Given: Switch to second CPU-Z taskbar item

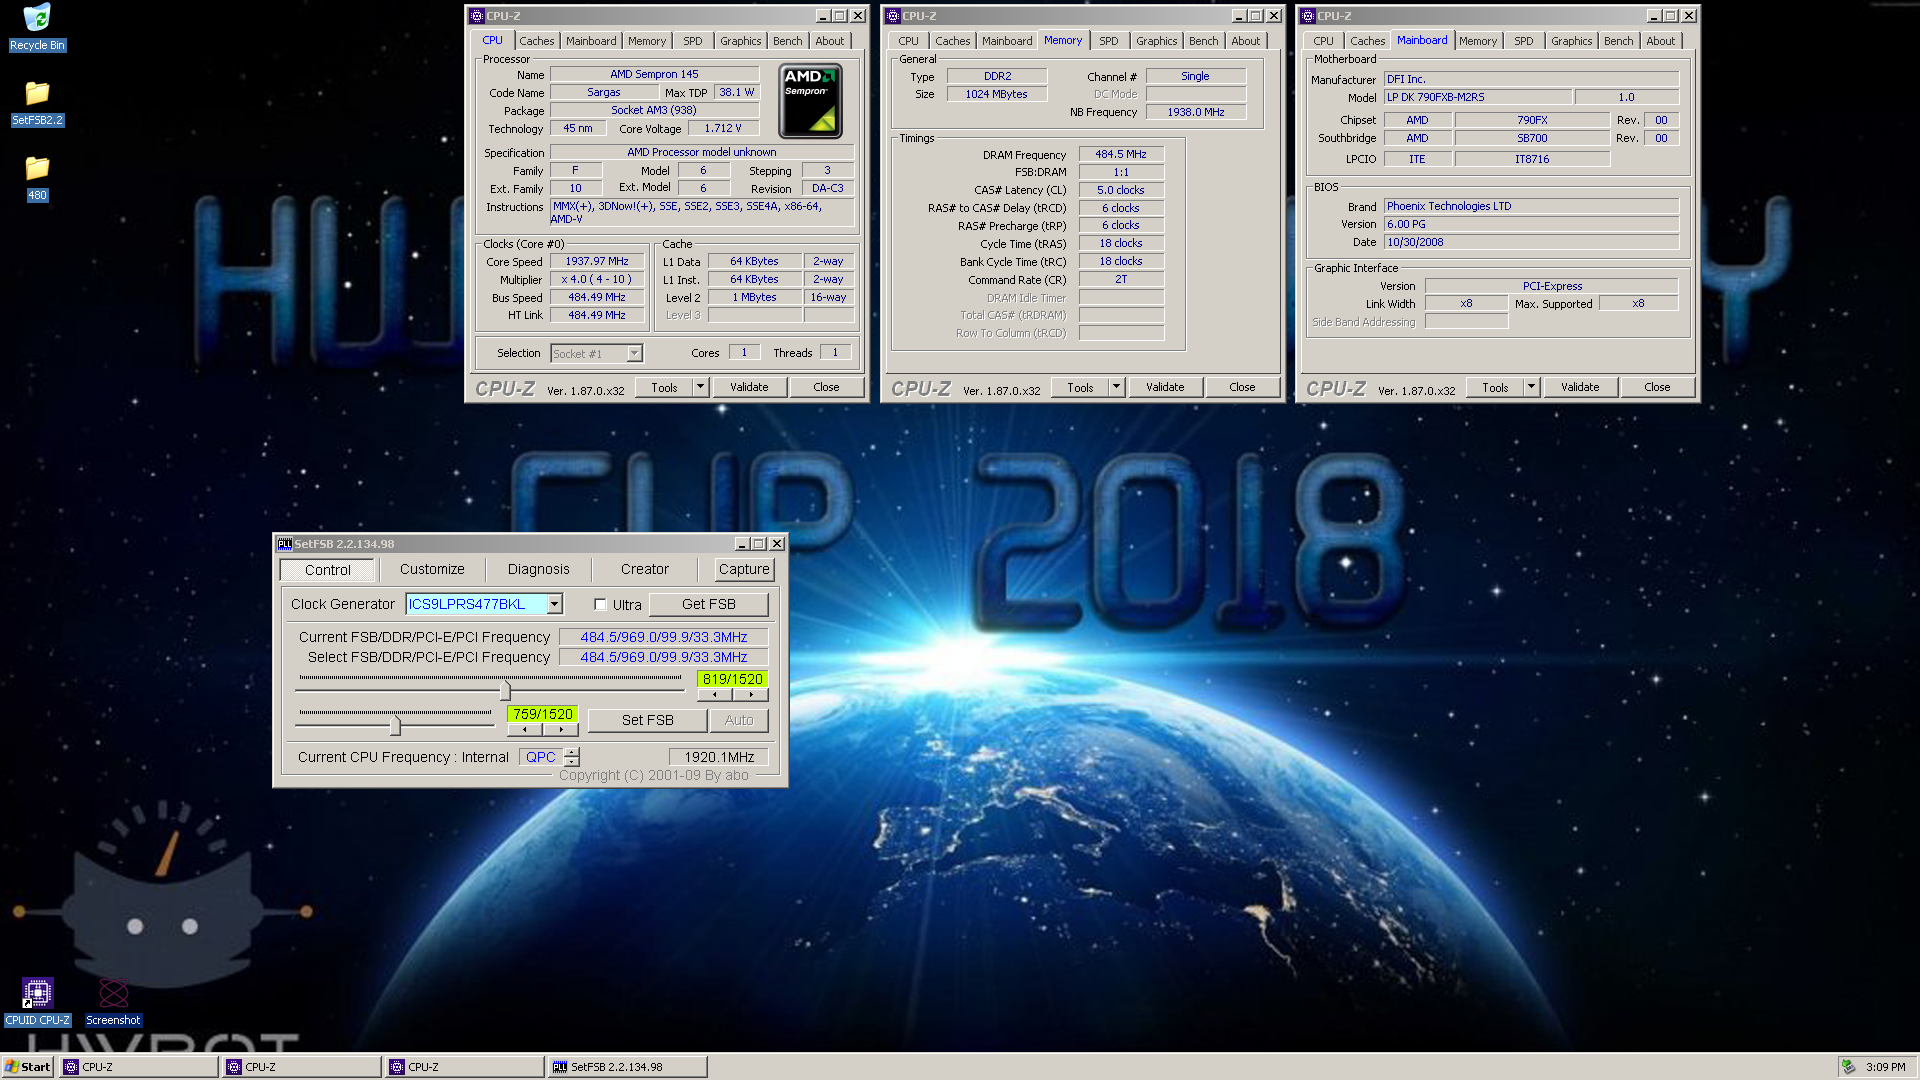Looking at the screenshot, I should coord(302,1067).
